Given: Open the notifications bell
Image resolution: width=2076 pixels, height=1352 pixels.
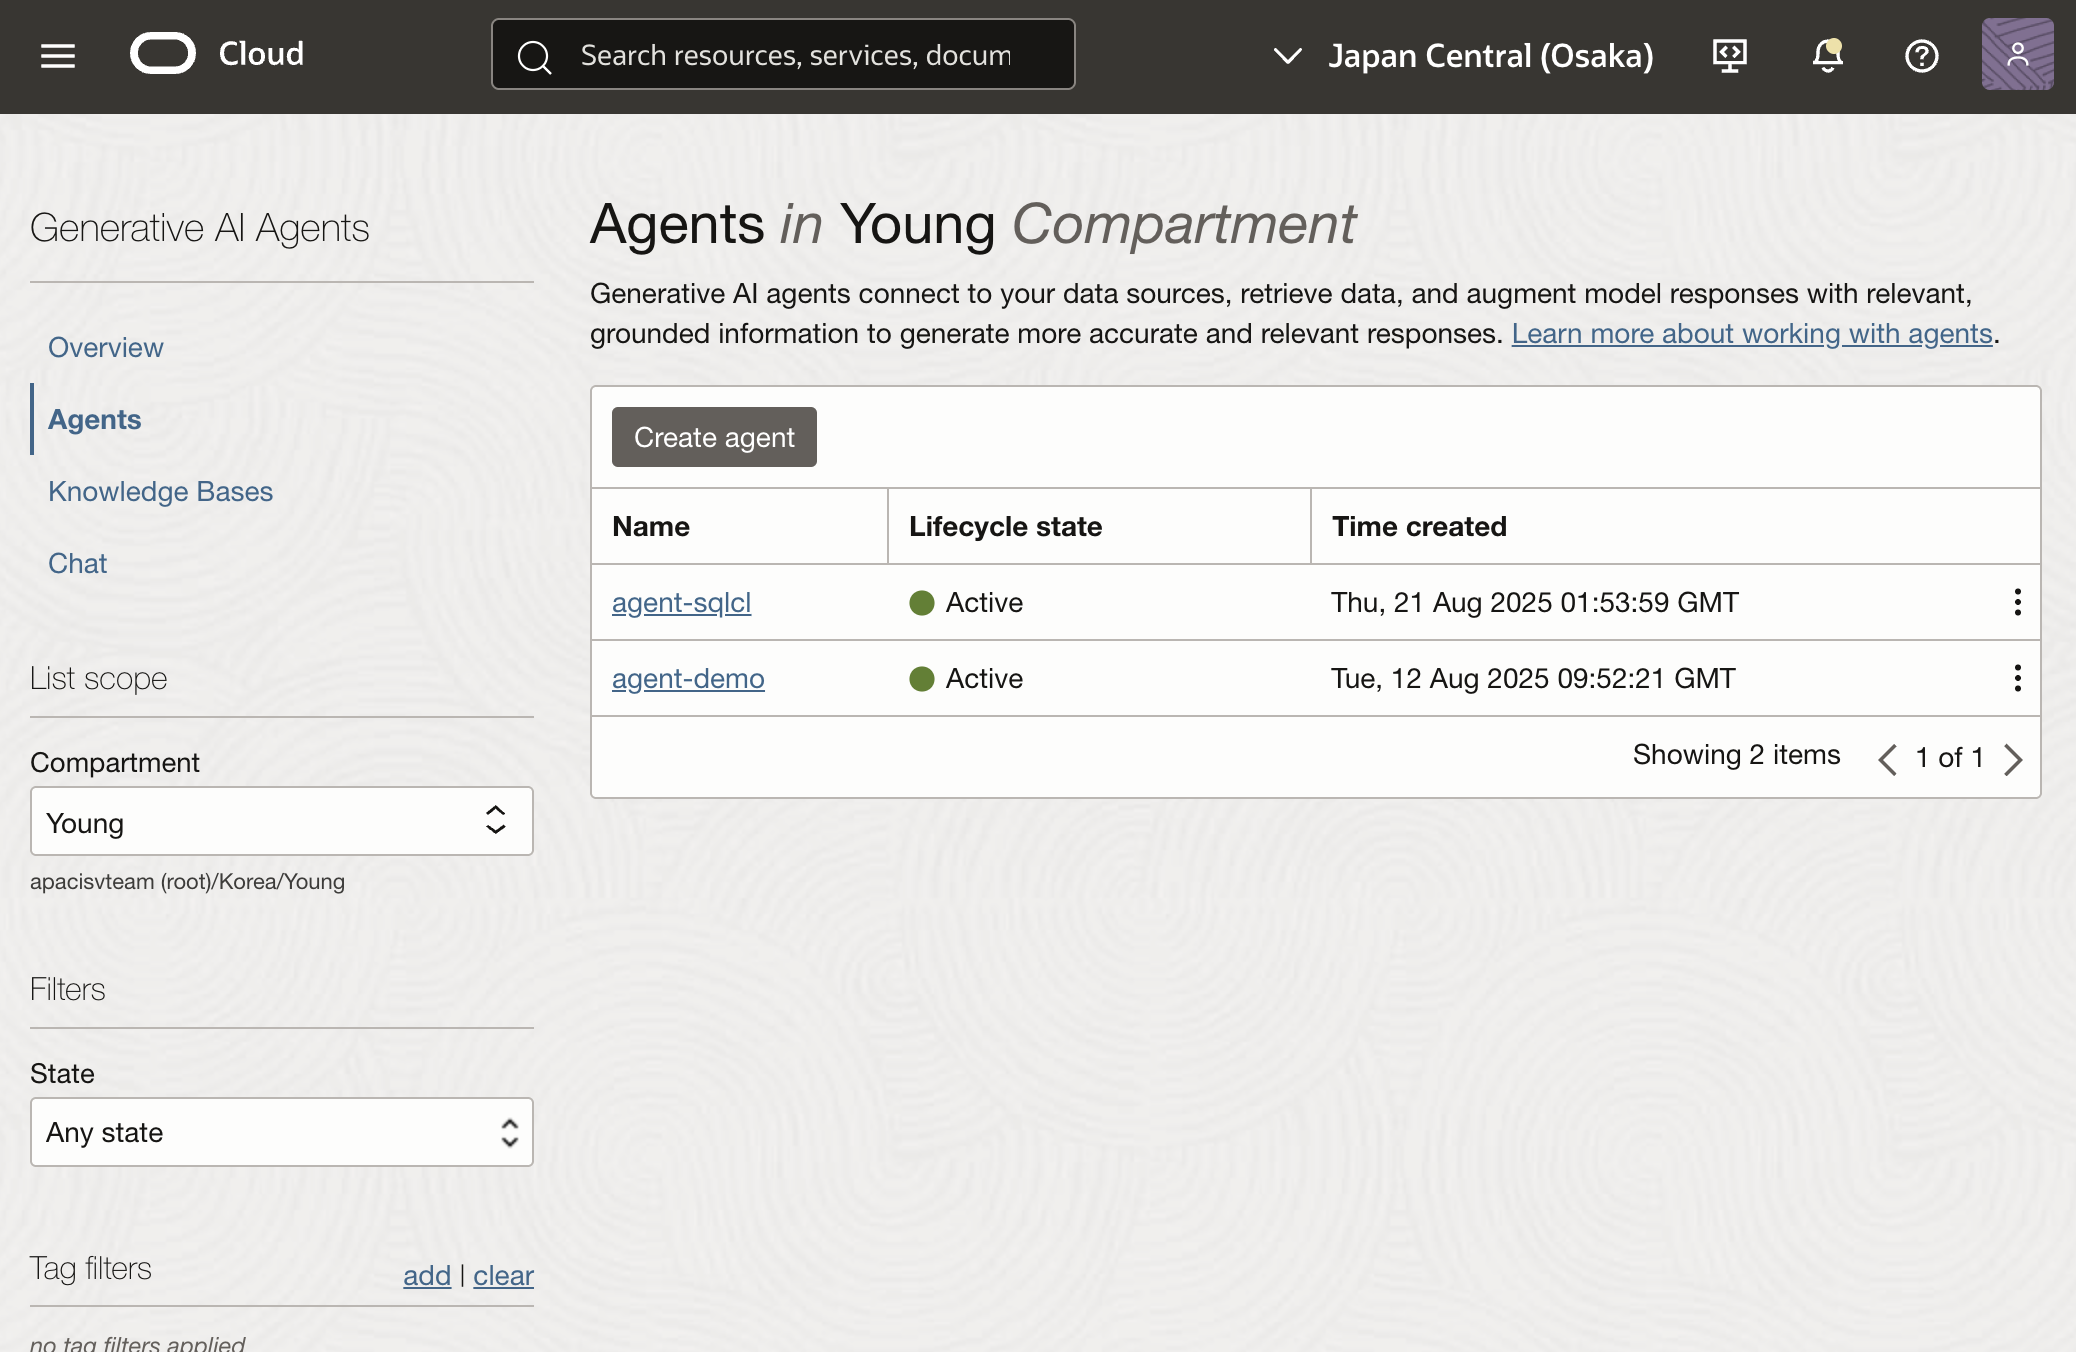Looking at the screenshot, I should [x=1826, y=57].
